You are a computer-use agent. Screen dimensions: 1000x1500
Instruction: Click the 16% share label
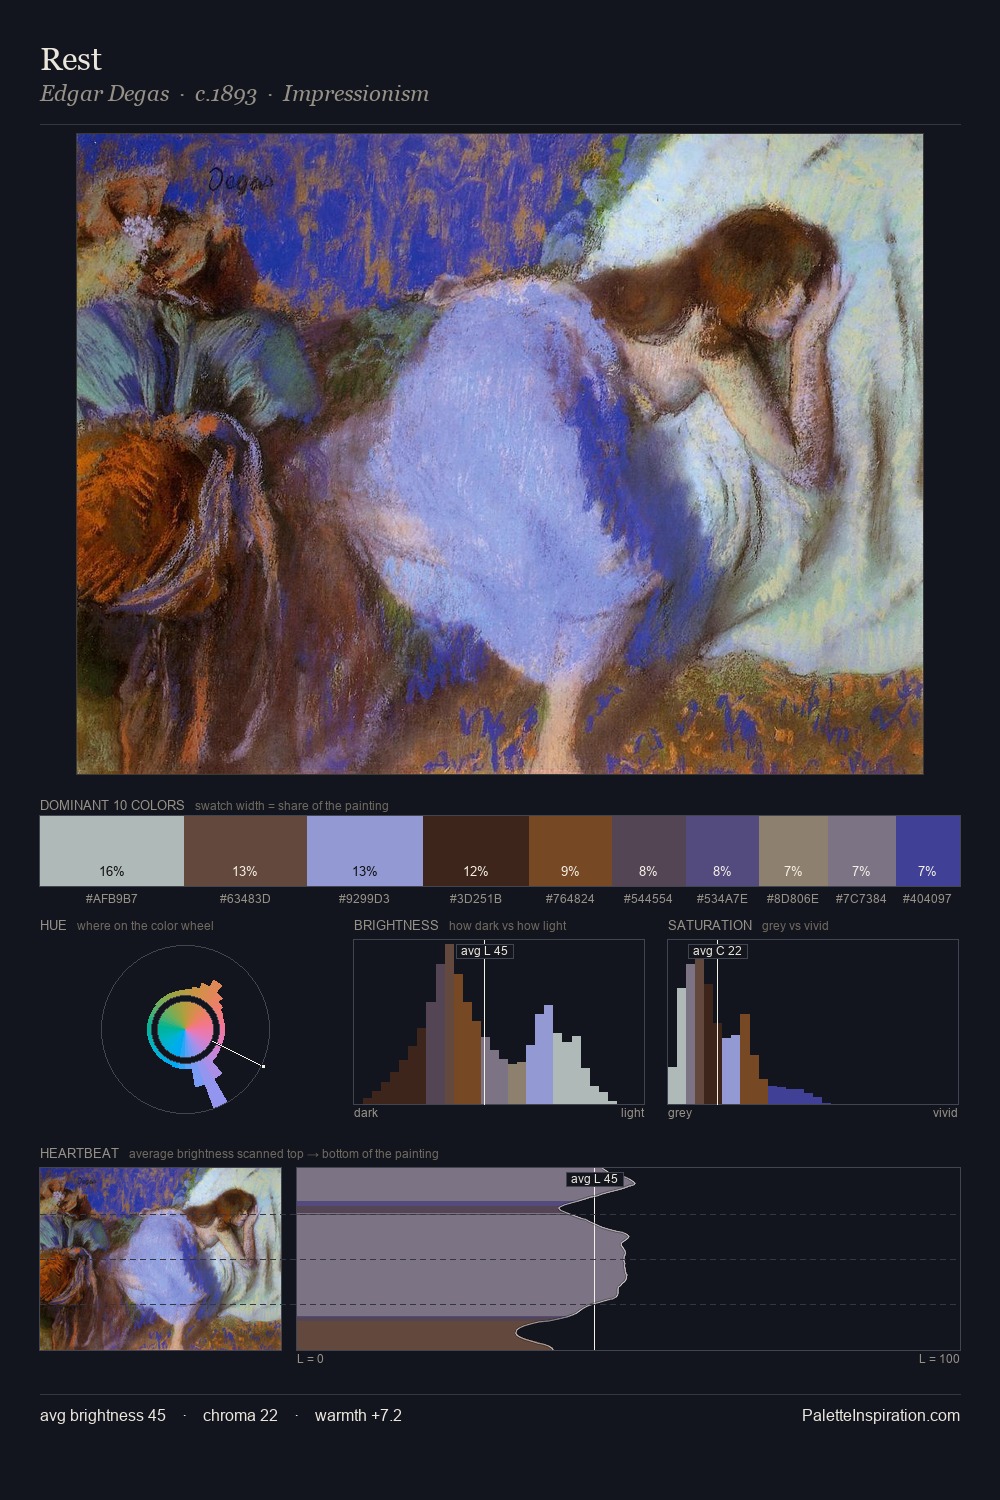(x=112, y=871)
